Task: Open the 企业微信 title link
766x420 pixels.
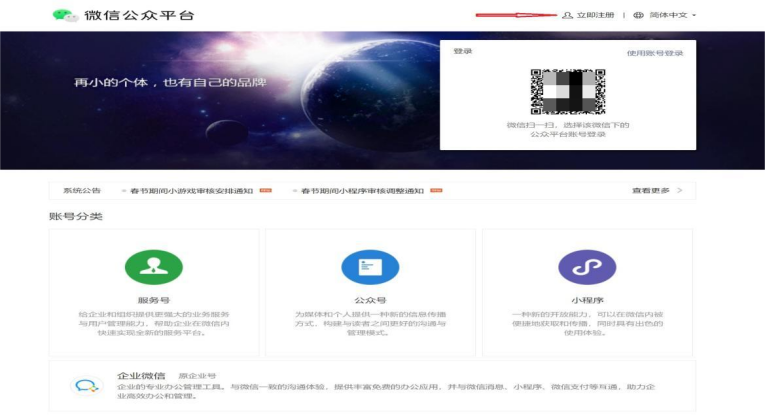Action: coord(141,376)
